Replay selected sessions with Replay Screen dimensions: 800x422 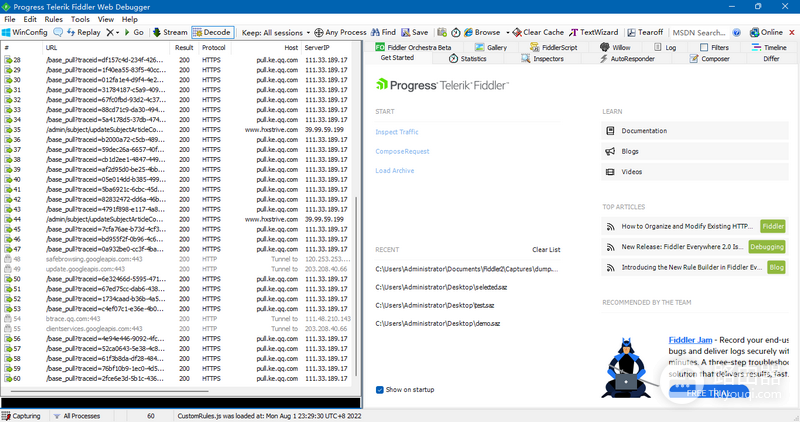83,32
